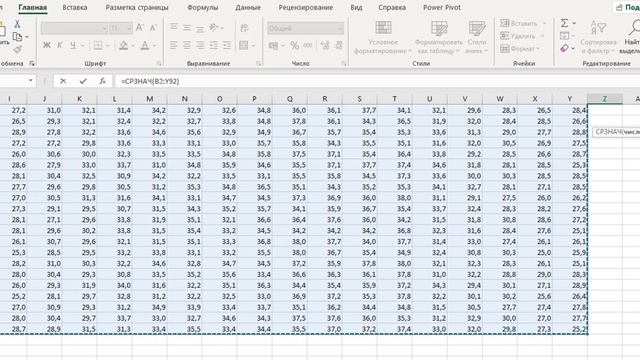
Task: Select column Z header
Action: click(x=604, y=99)
